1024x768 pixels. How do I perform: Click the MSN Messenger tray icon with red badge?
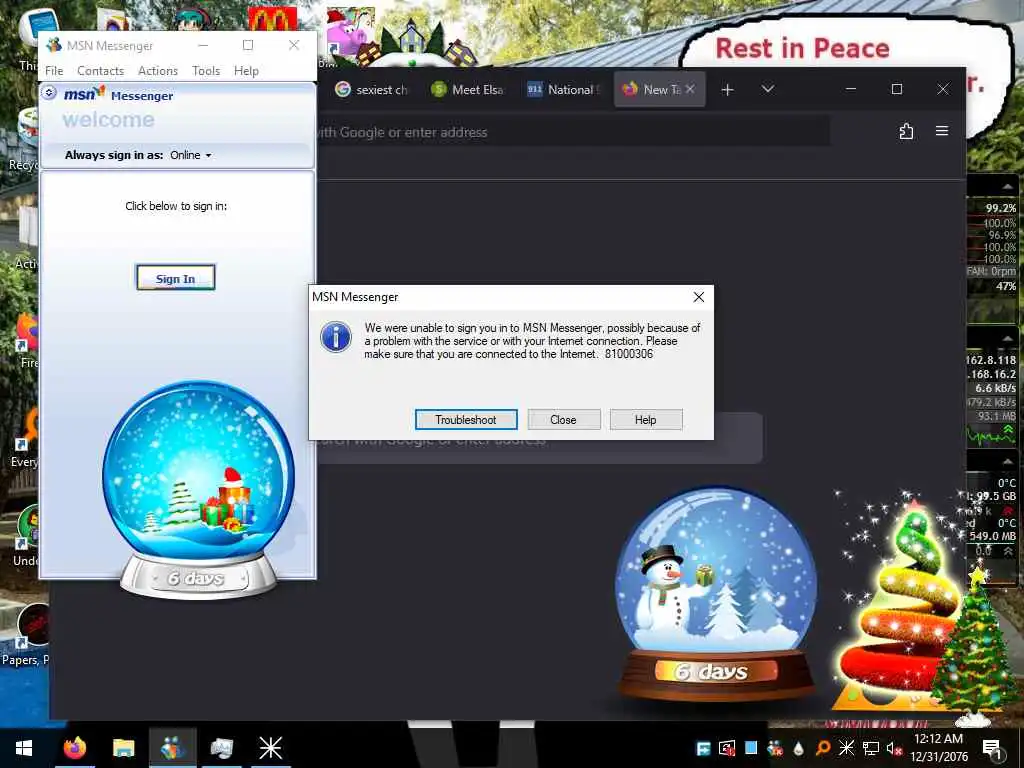[x=775, y=748]
